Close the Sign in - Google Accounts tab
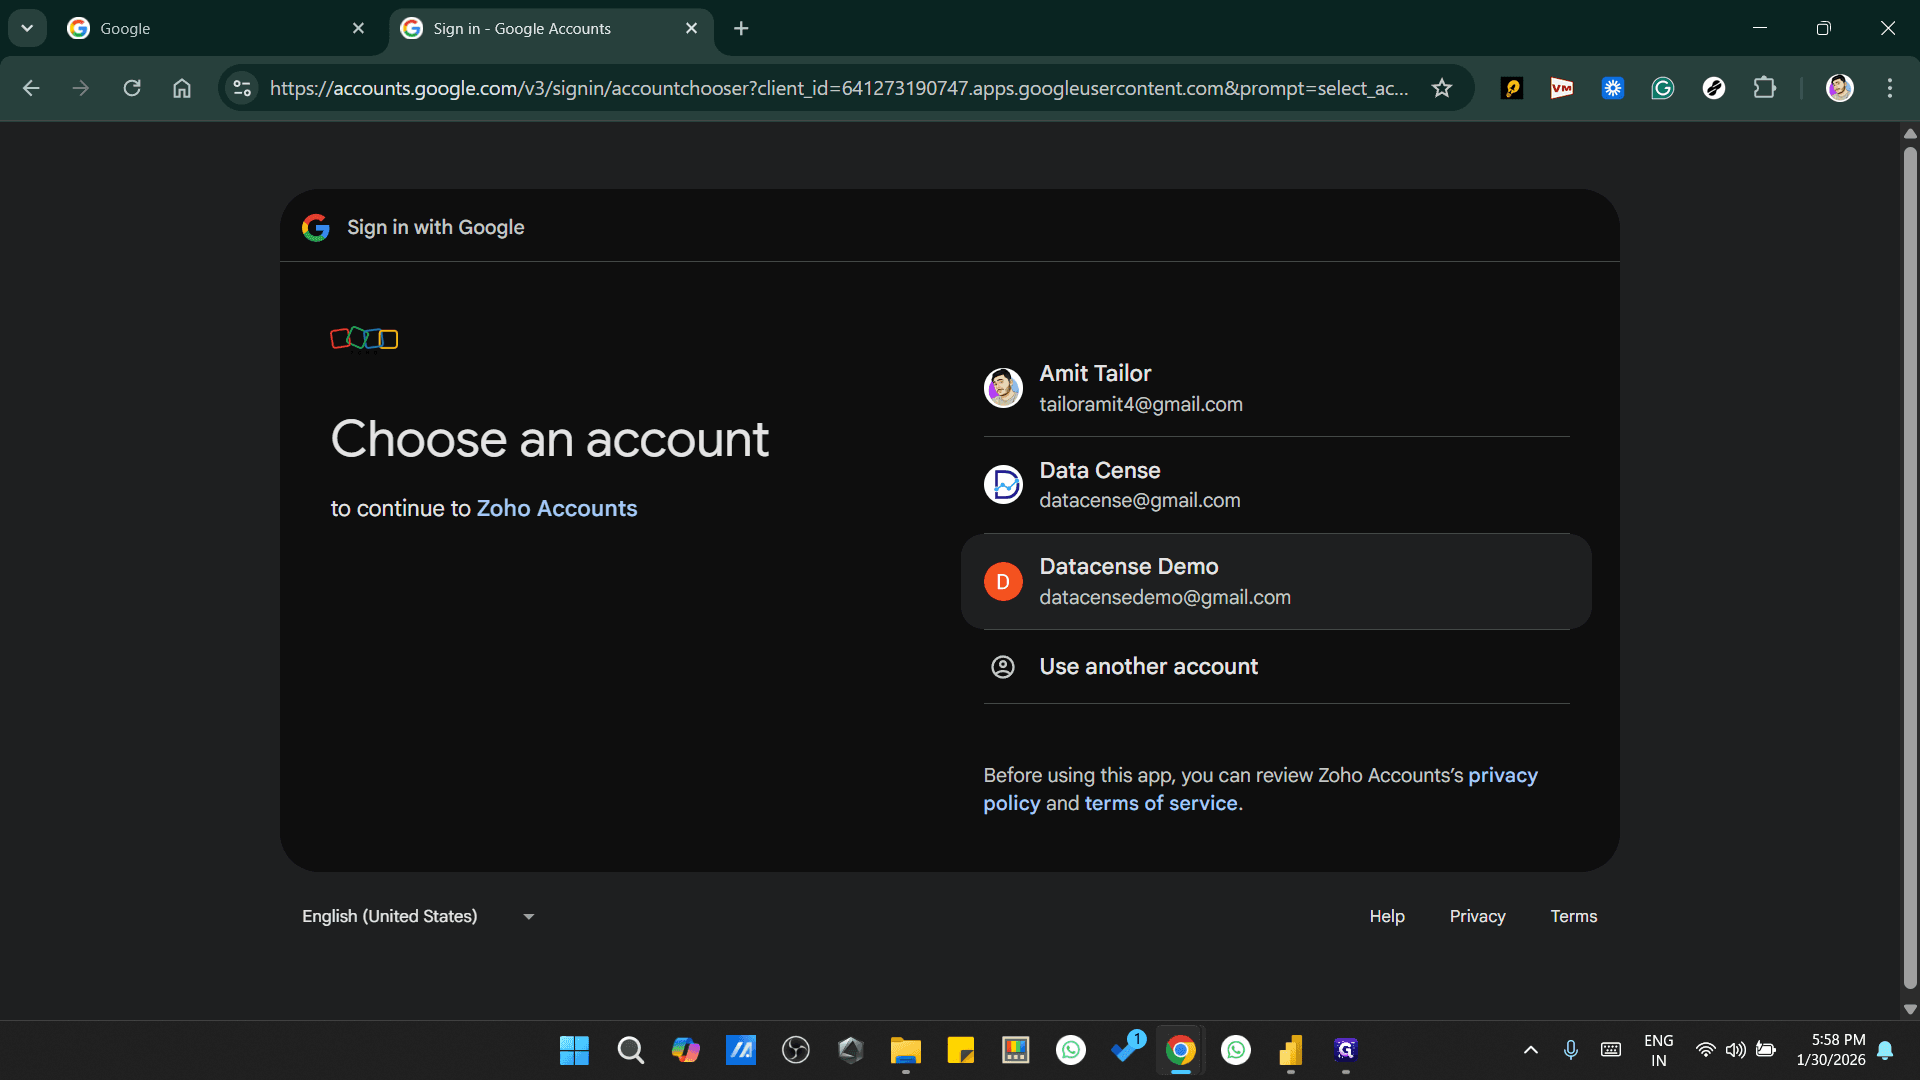Viewport: 1920px width, 1080px height. click(x=691, y=29)
